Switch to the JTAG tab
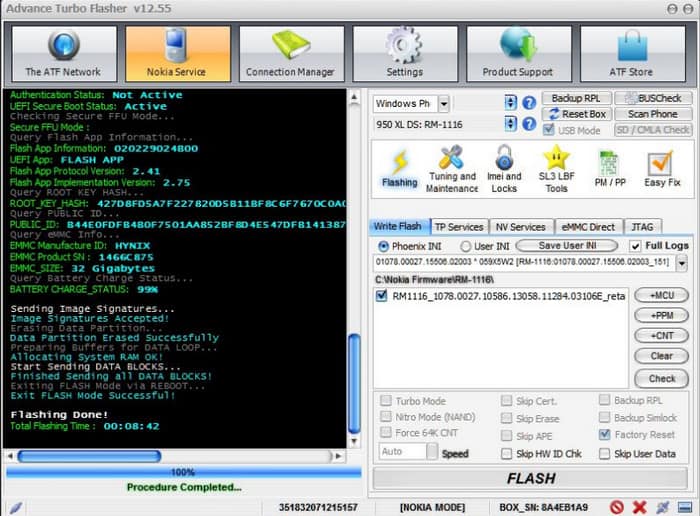The height and width of the screenshot is (516, 700). [x=644, y=227]
